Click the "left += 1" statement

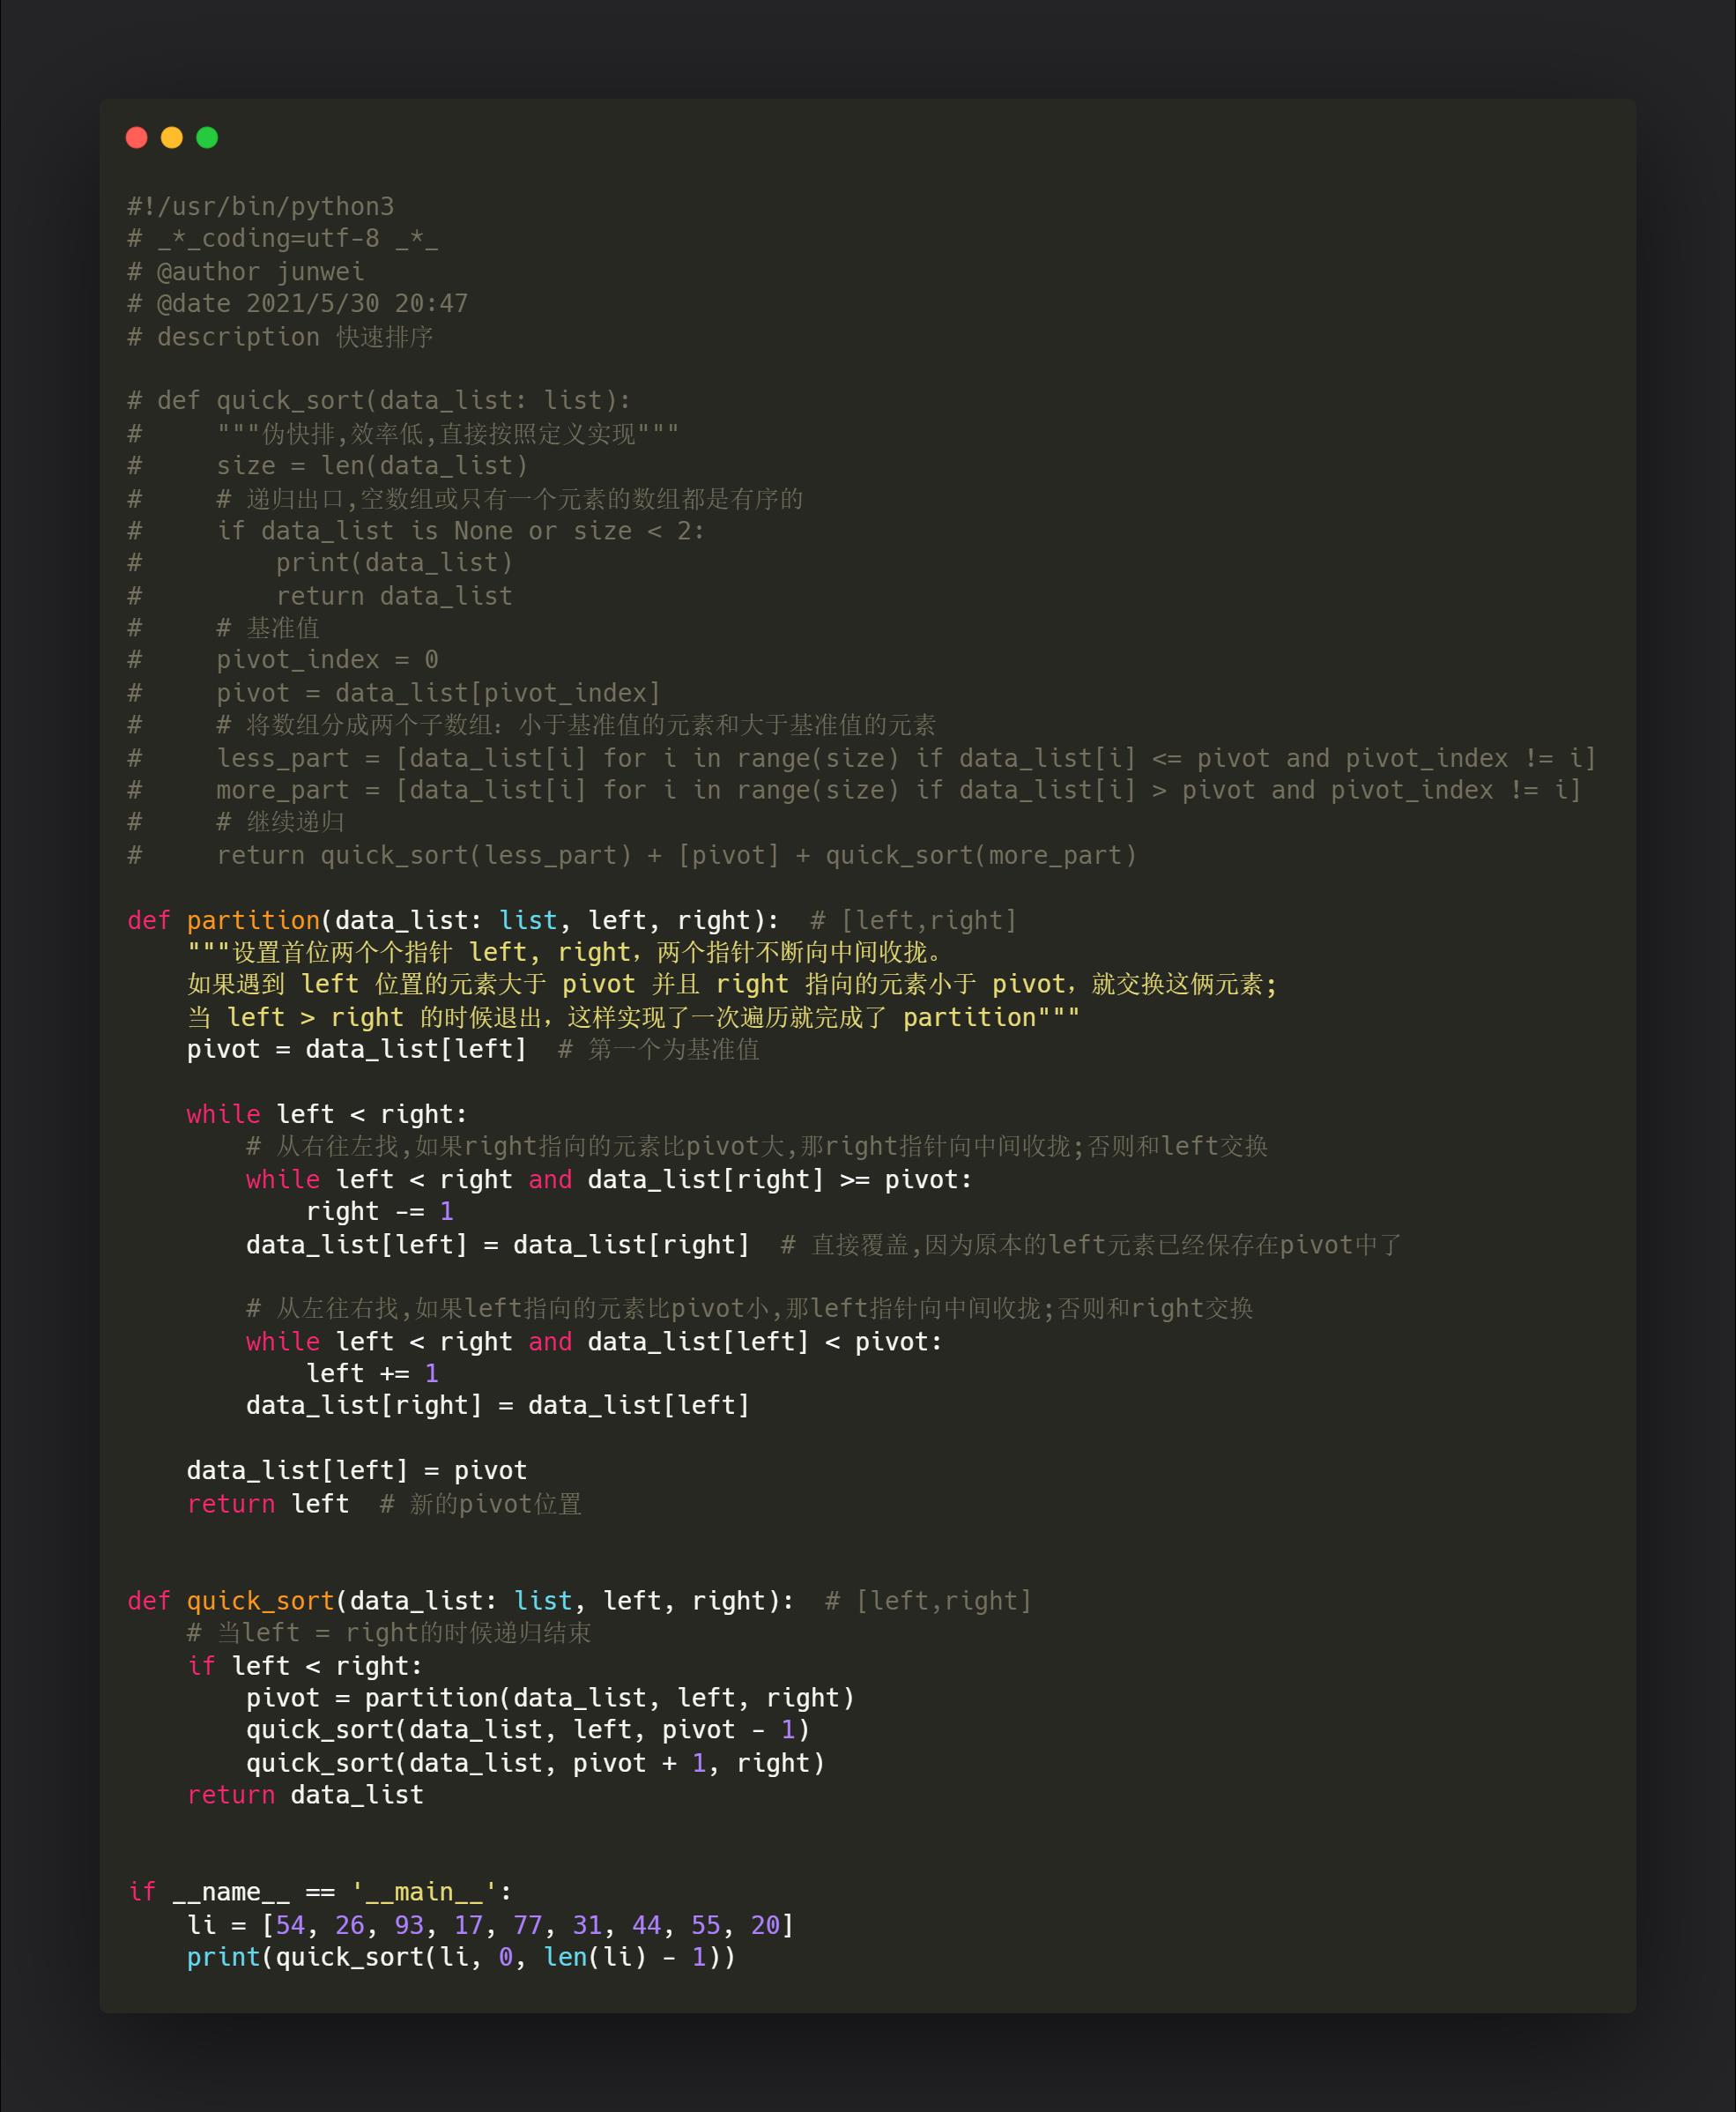click(x=372, y=1373)
